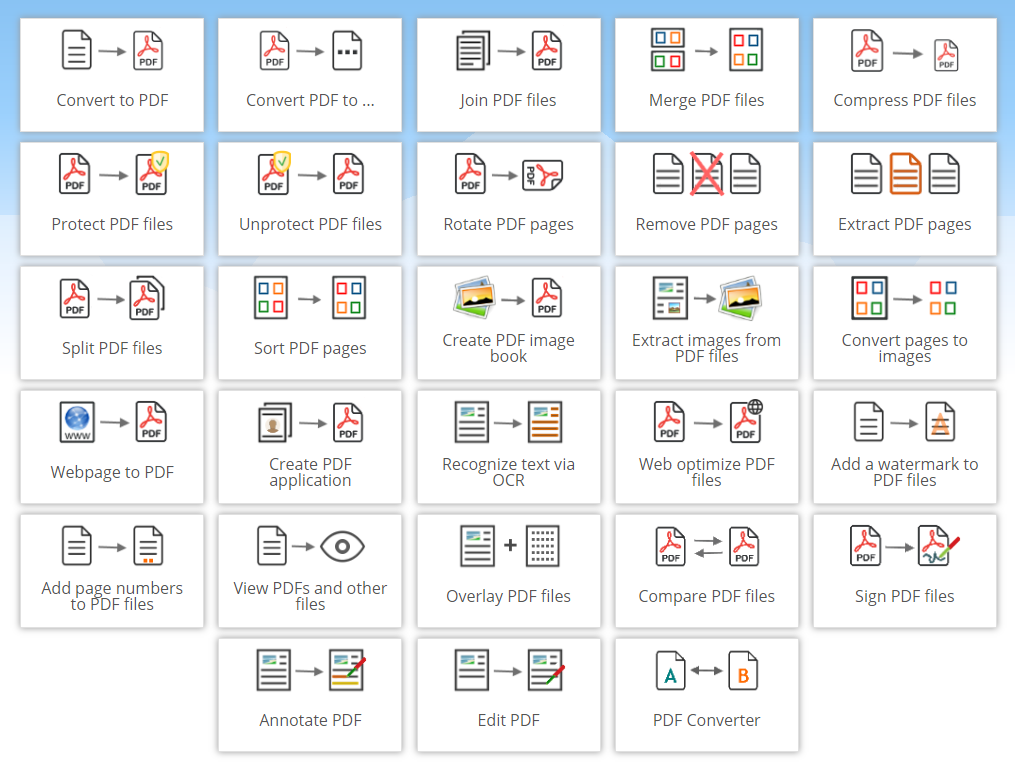Open Compare PDF files tool

pos(707,571)
